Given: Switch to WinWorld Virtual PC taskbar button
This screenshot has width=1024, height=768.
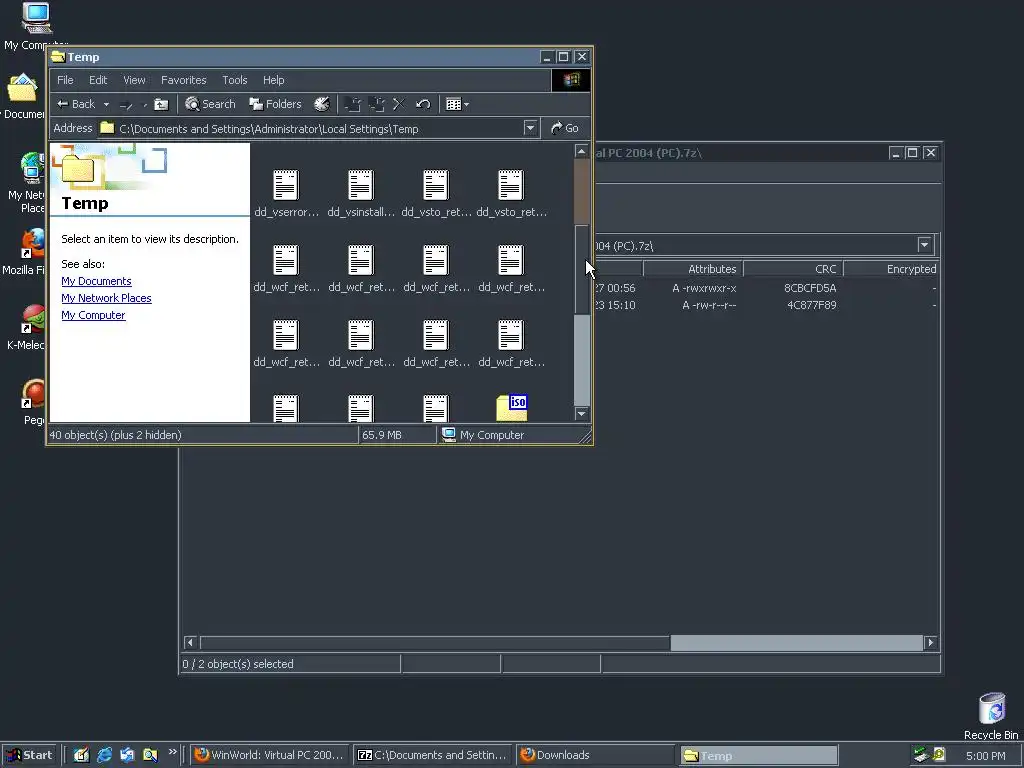Looking at the screenshot, I should click(270, 755).
